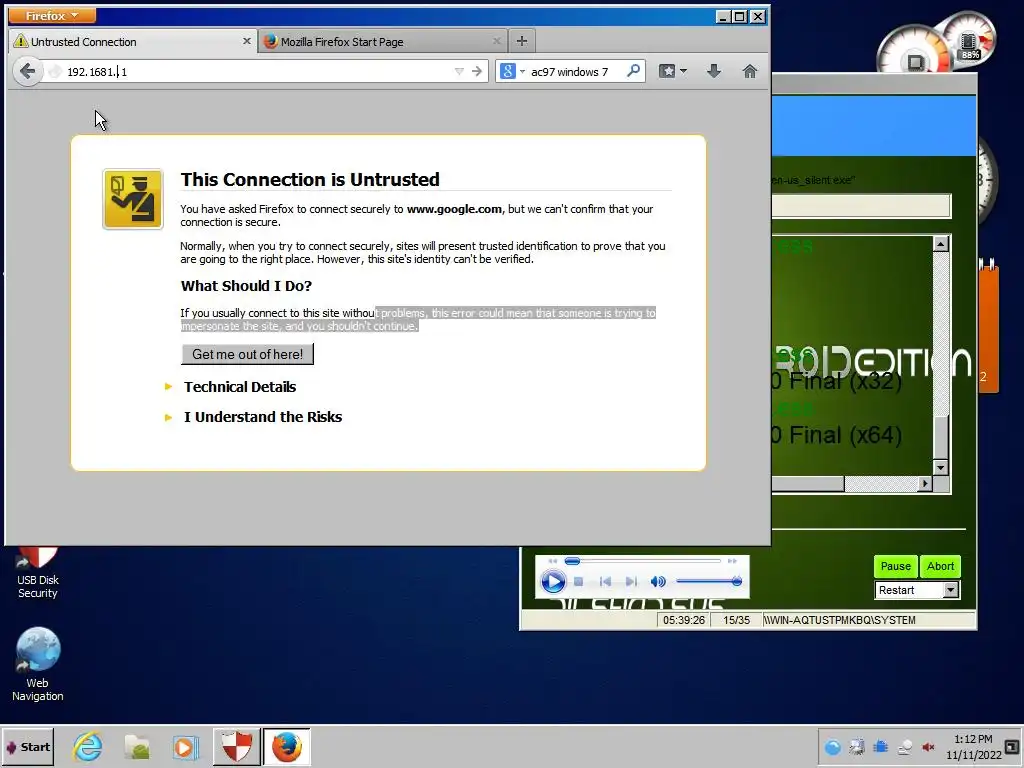Click the network computers tray icon

tap(856, 747)
